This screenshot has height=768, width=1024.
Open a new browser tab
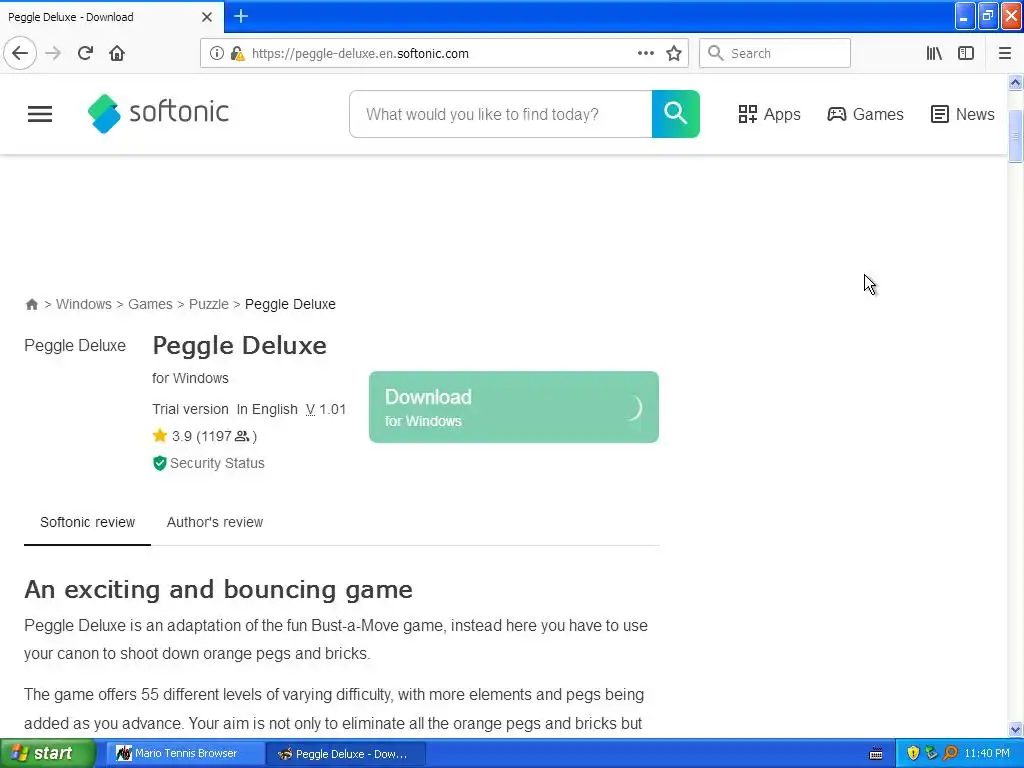pyautogui.click(x=241, y=16)
